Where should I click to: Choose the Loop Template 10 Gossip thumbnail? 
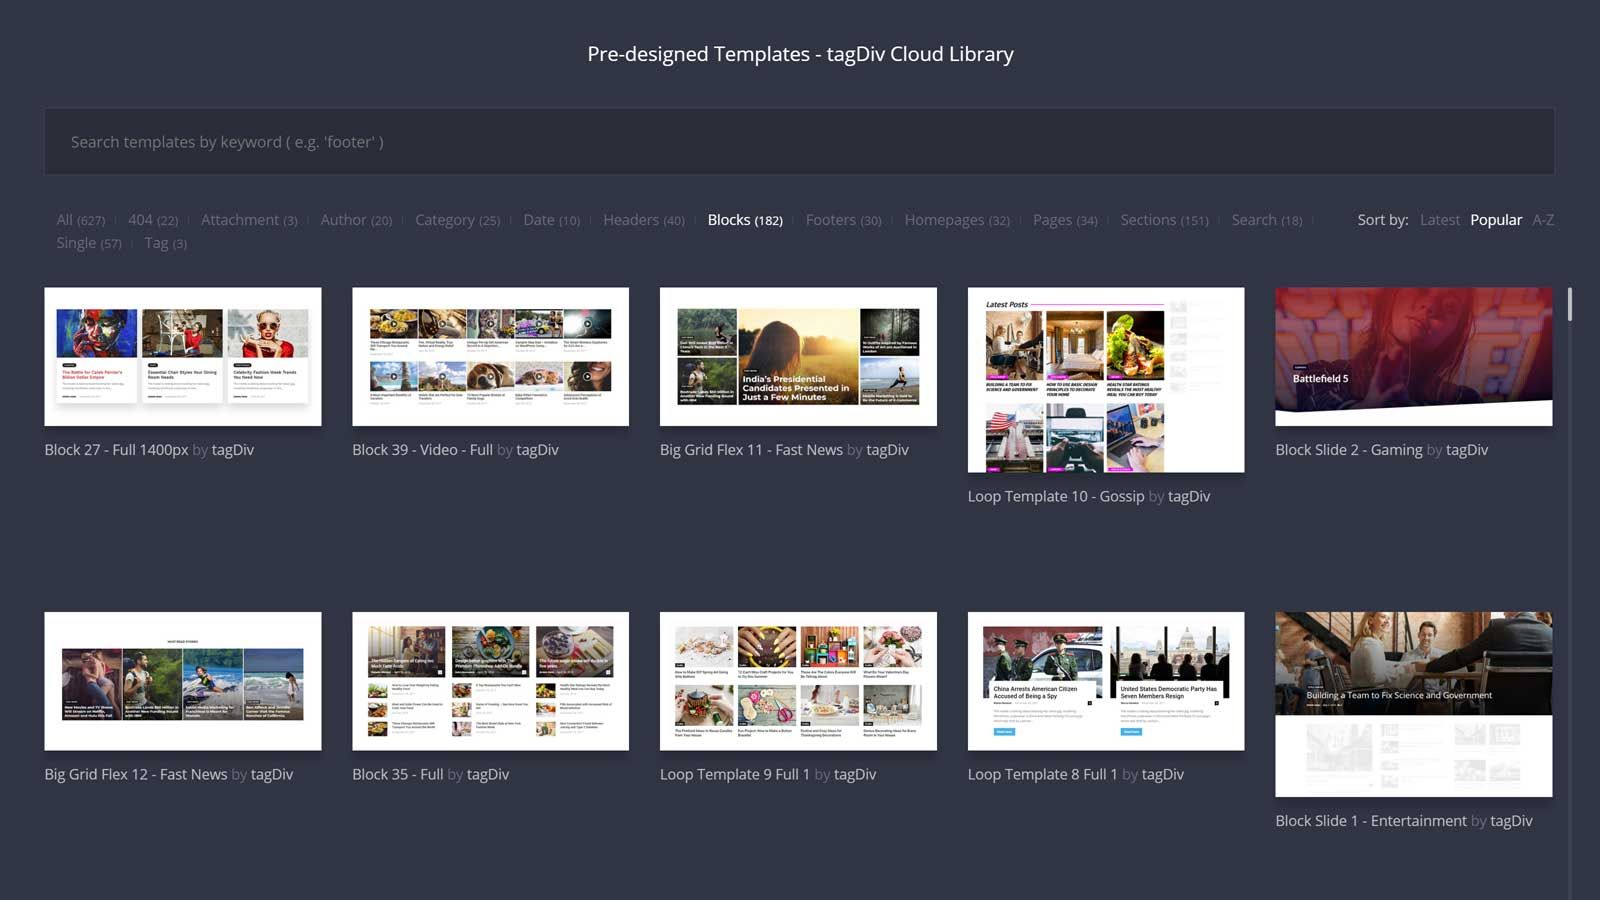(1106, 380)
